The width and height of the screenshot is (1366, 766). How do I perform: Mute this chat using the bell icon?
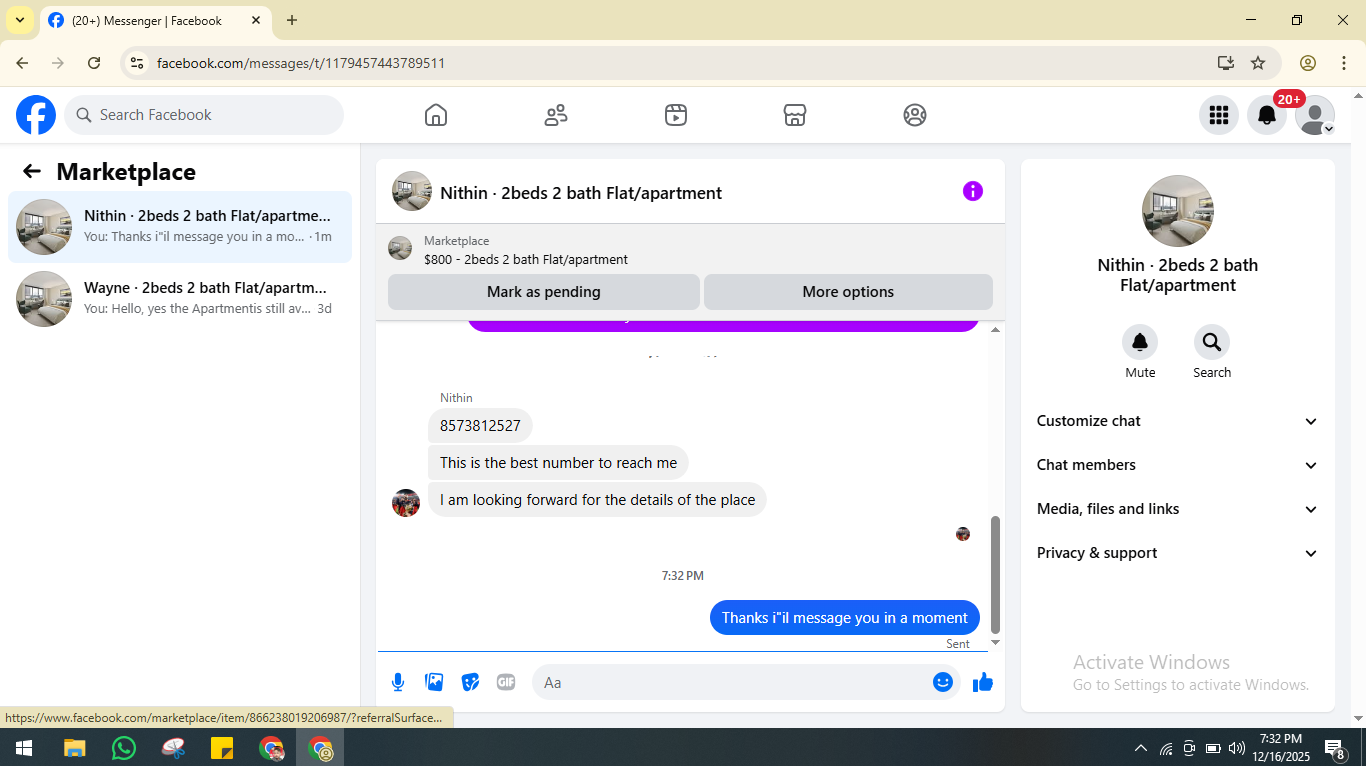point(1140,343)
